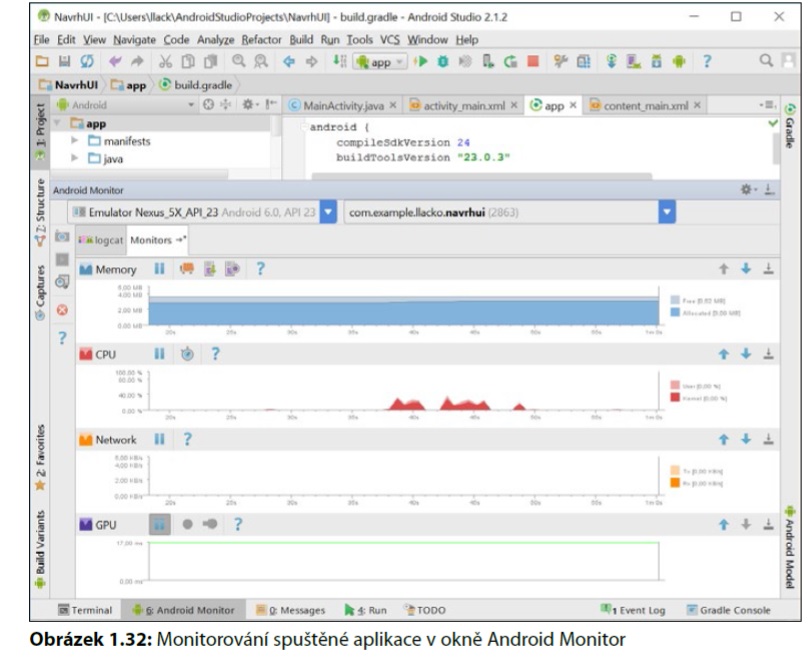Open the Gradle side panel
This screenshot has height=659, width=808.
click(x=789, y=126)
